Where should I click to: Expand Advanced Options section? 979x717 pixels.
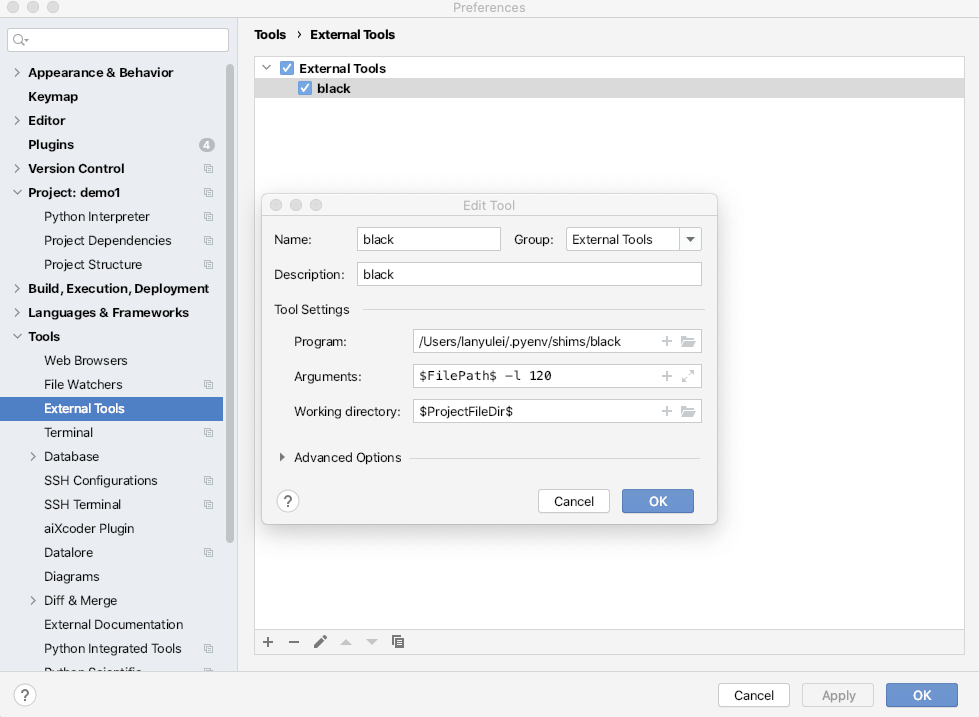[x=282, y=457]
